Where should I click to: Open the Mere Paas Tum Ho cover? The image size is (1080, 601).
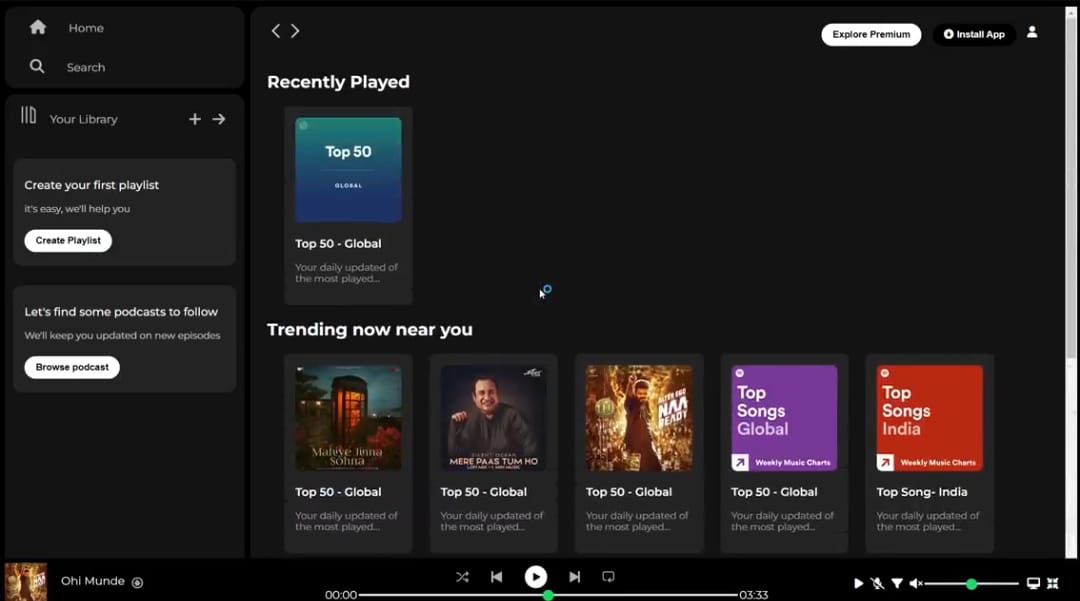point(494,418)
